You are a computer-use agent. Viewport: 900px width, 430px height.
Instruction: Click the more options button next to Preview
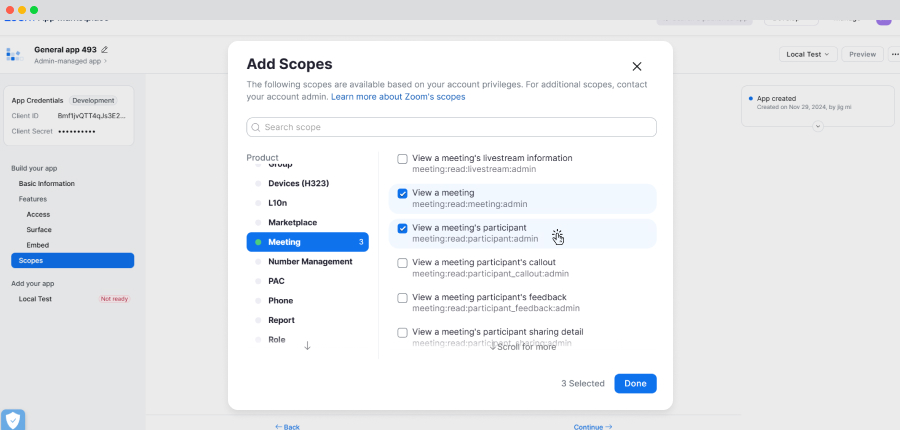click(894, 54)
